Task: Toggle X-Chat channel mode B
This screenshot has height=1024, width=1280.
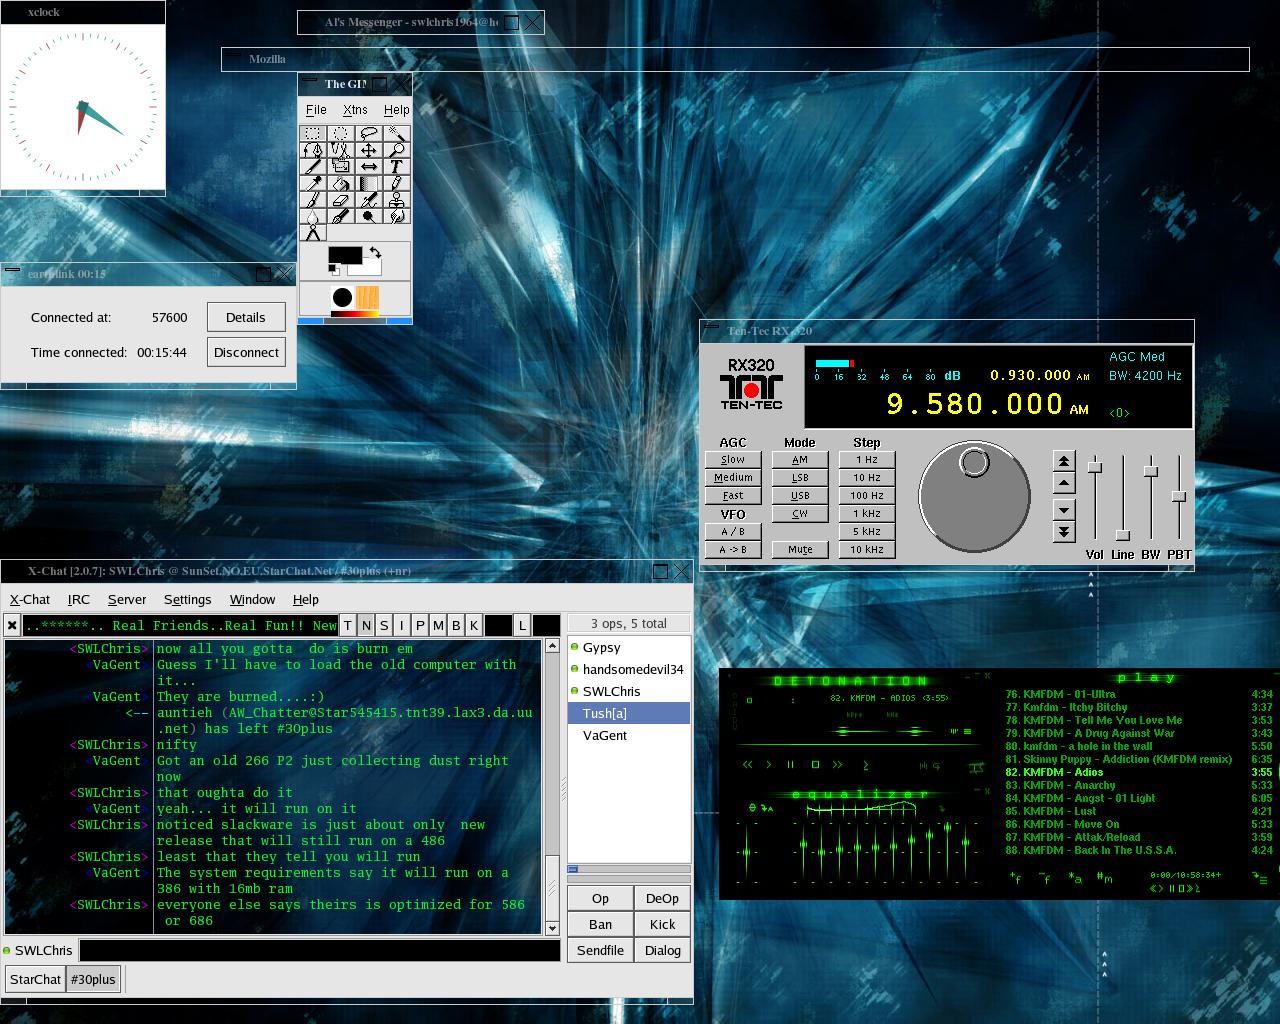Action: [x=456, y=625]
